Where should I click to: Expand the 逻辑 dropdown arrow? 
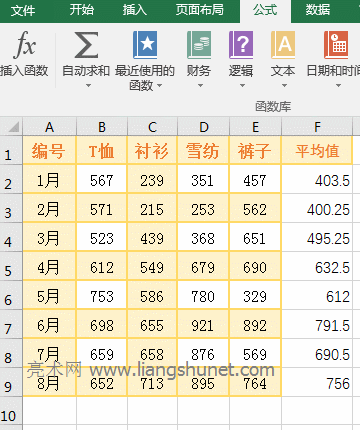tap(242, 86)
